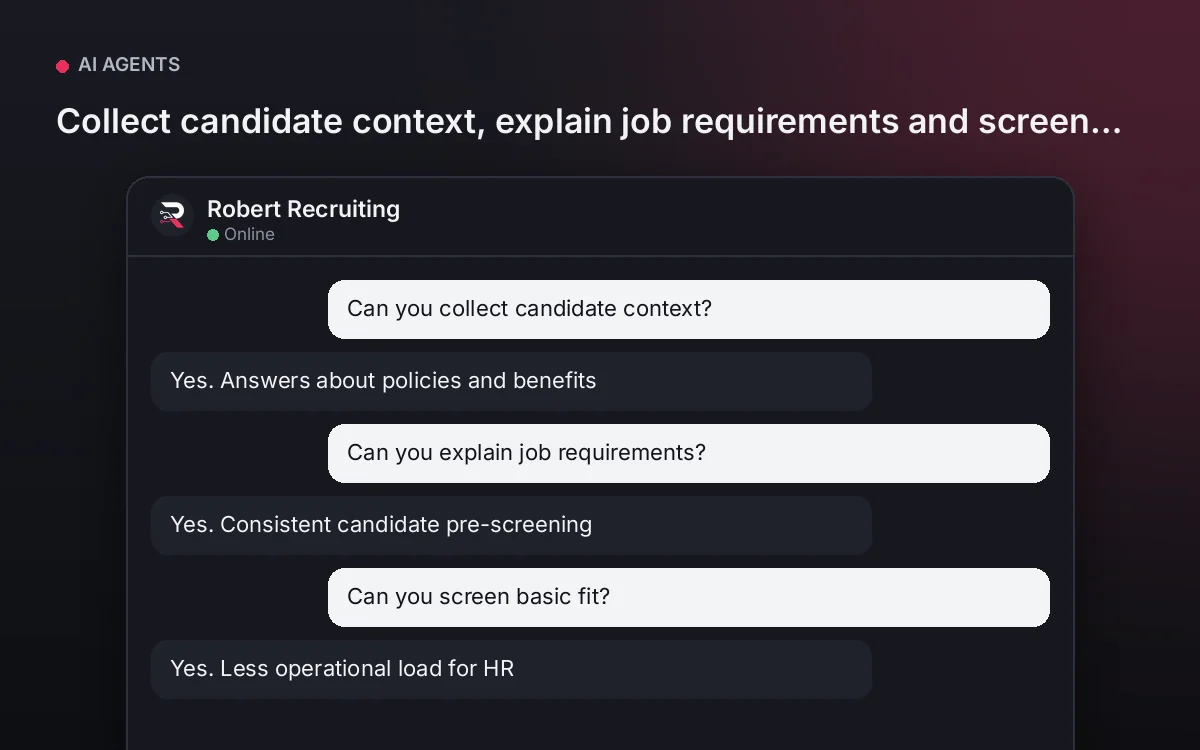Select reply 'Yes. Consistent candidate pre-screening'
1200x750 pixels.
tap(511, 525)
